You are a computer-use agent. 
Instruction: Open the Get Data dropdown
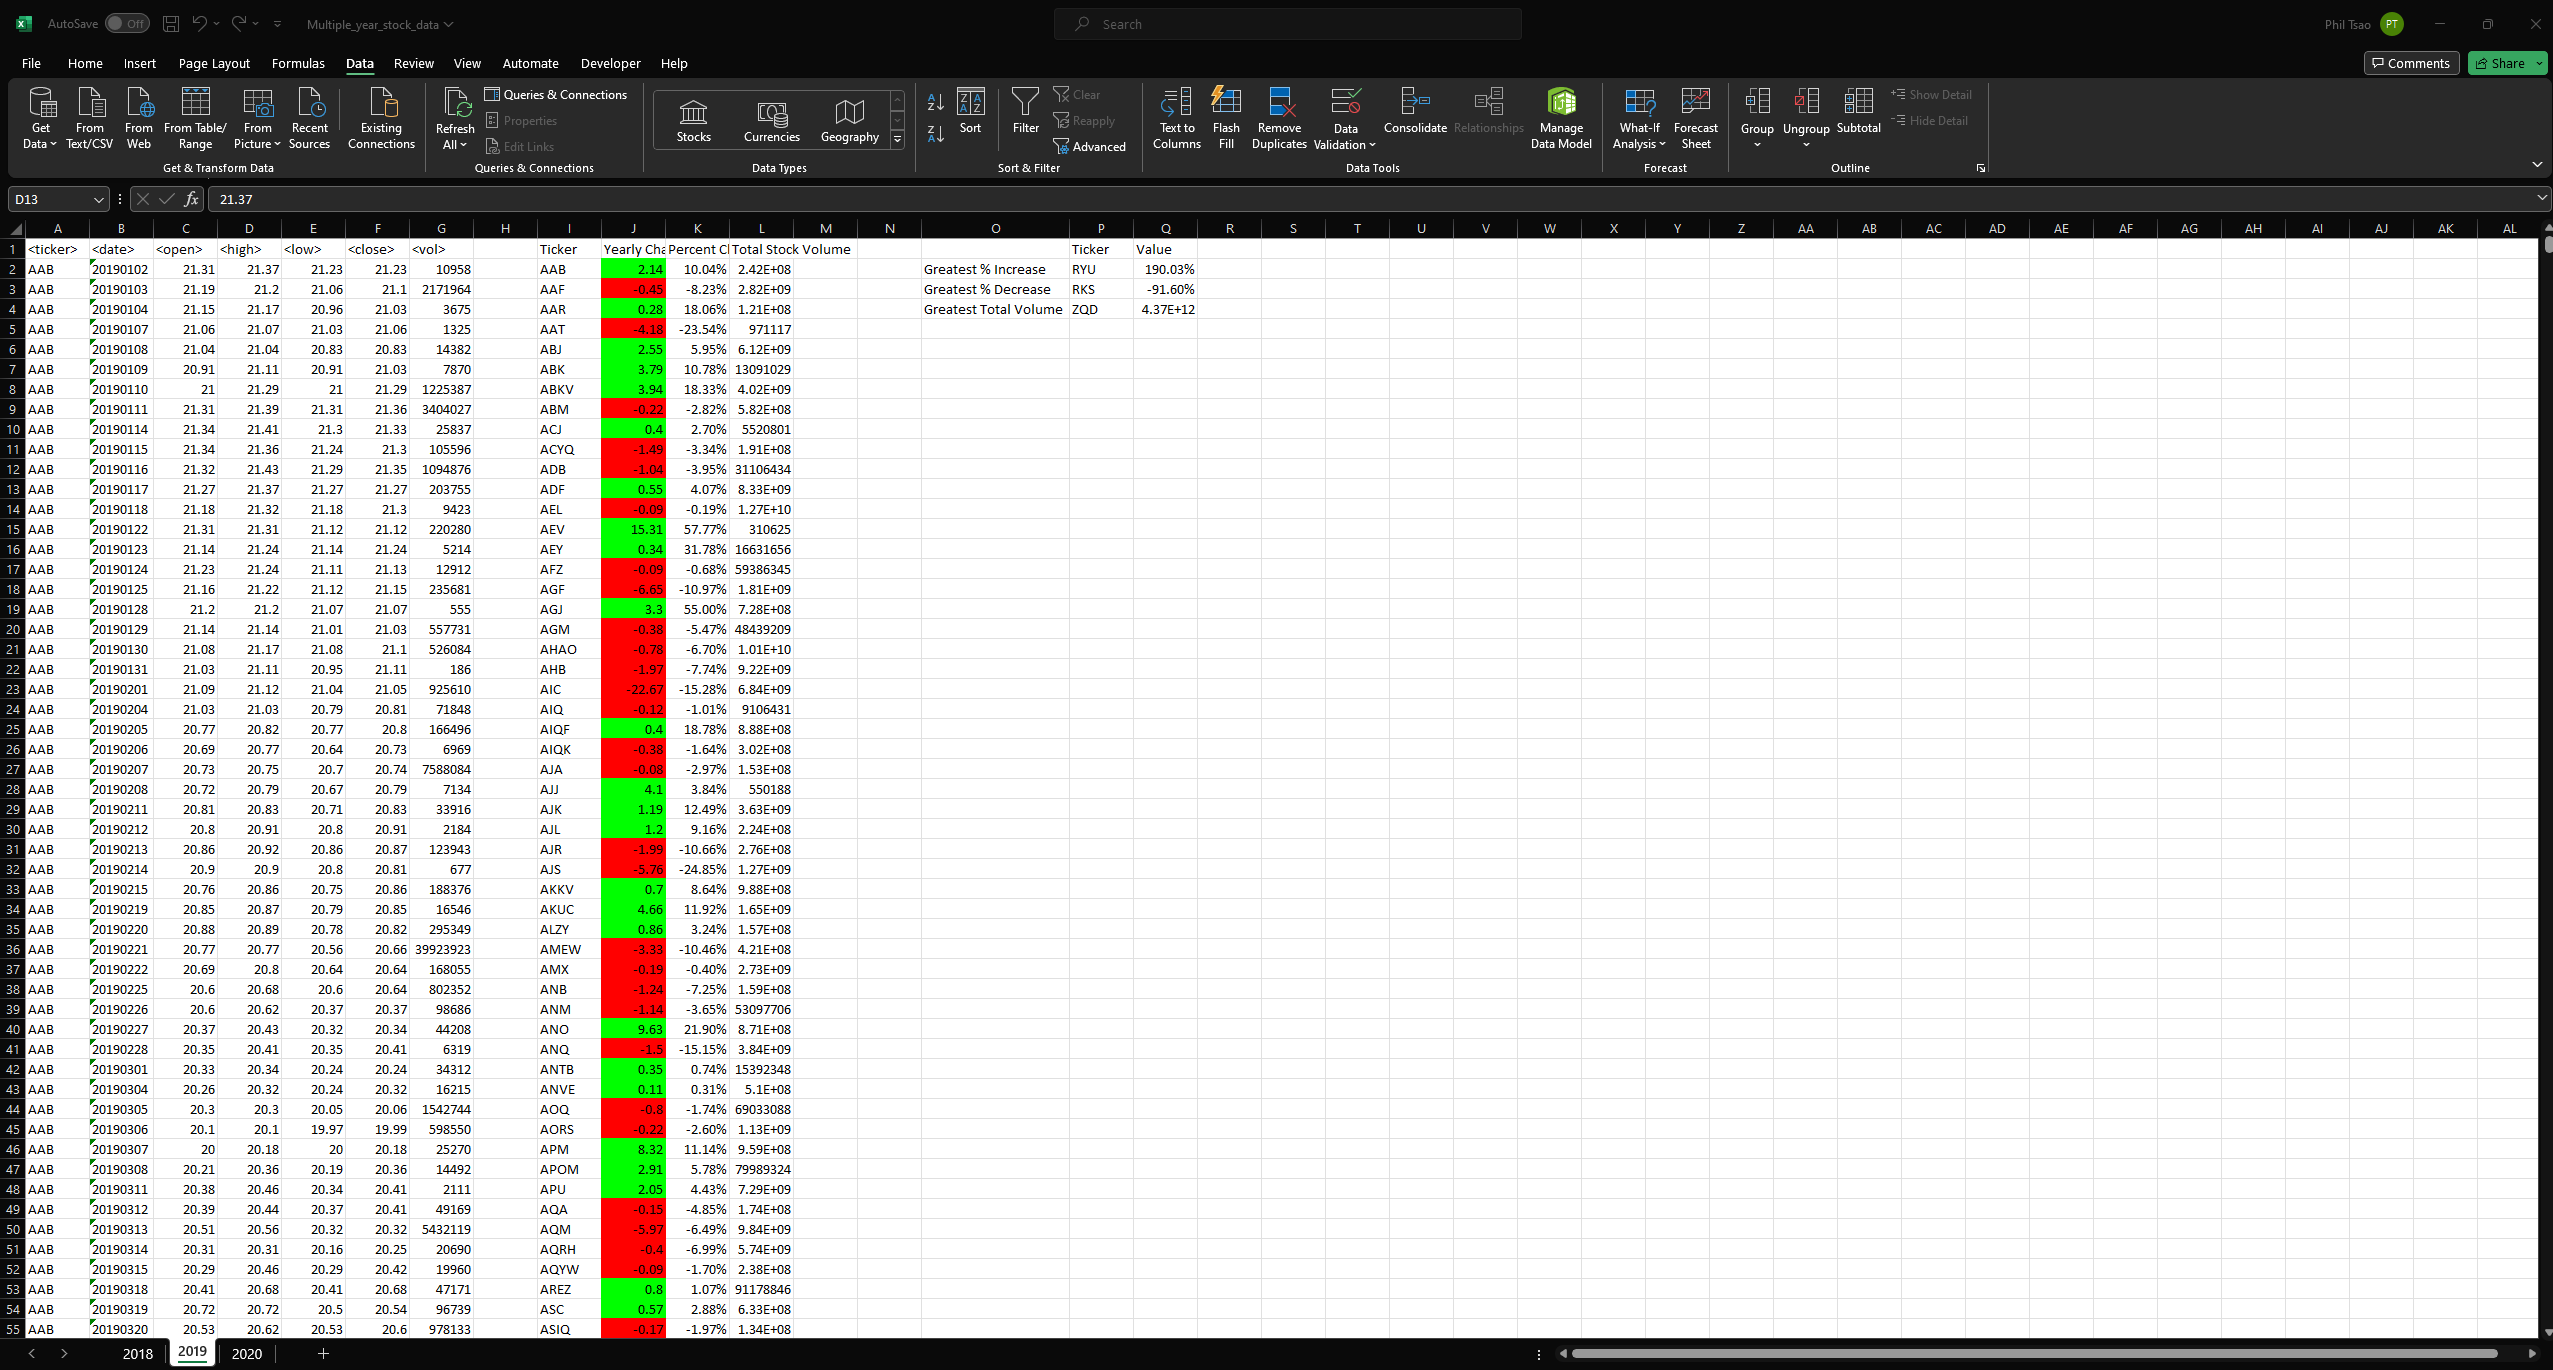[x=41, y=120]
